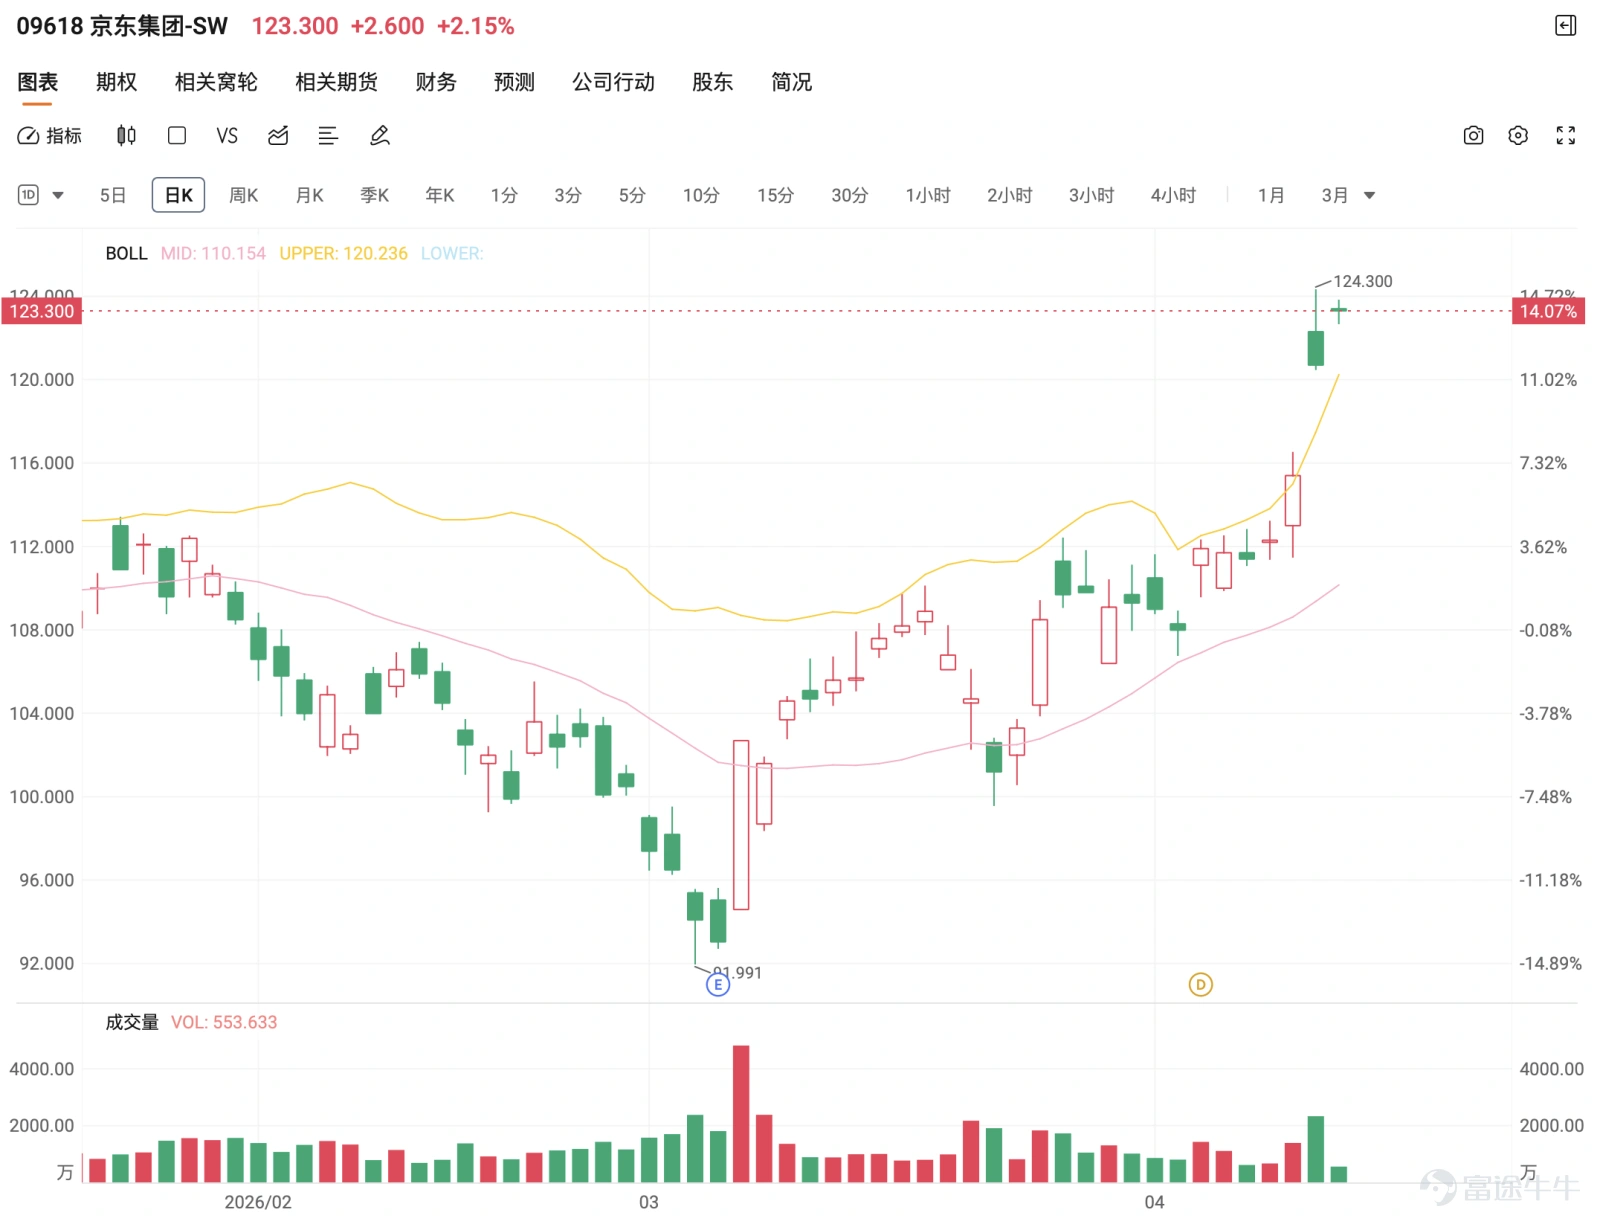Click the 2026/02 date axis label

[258, 1202]
